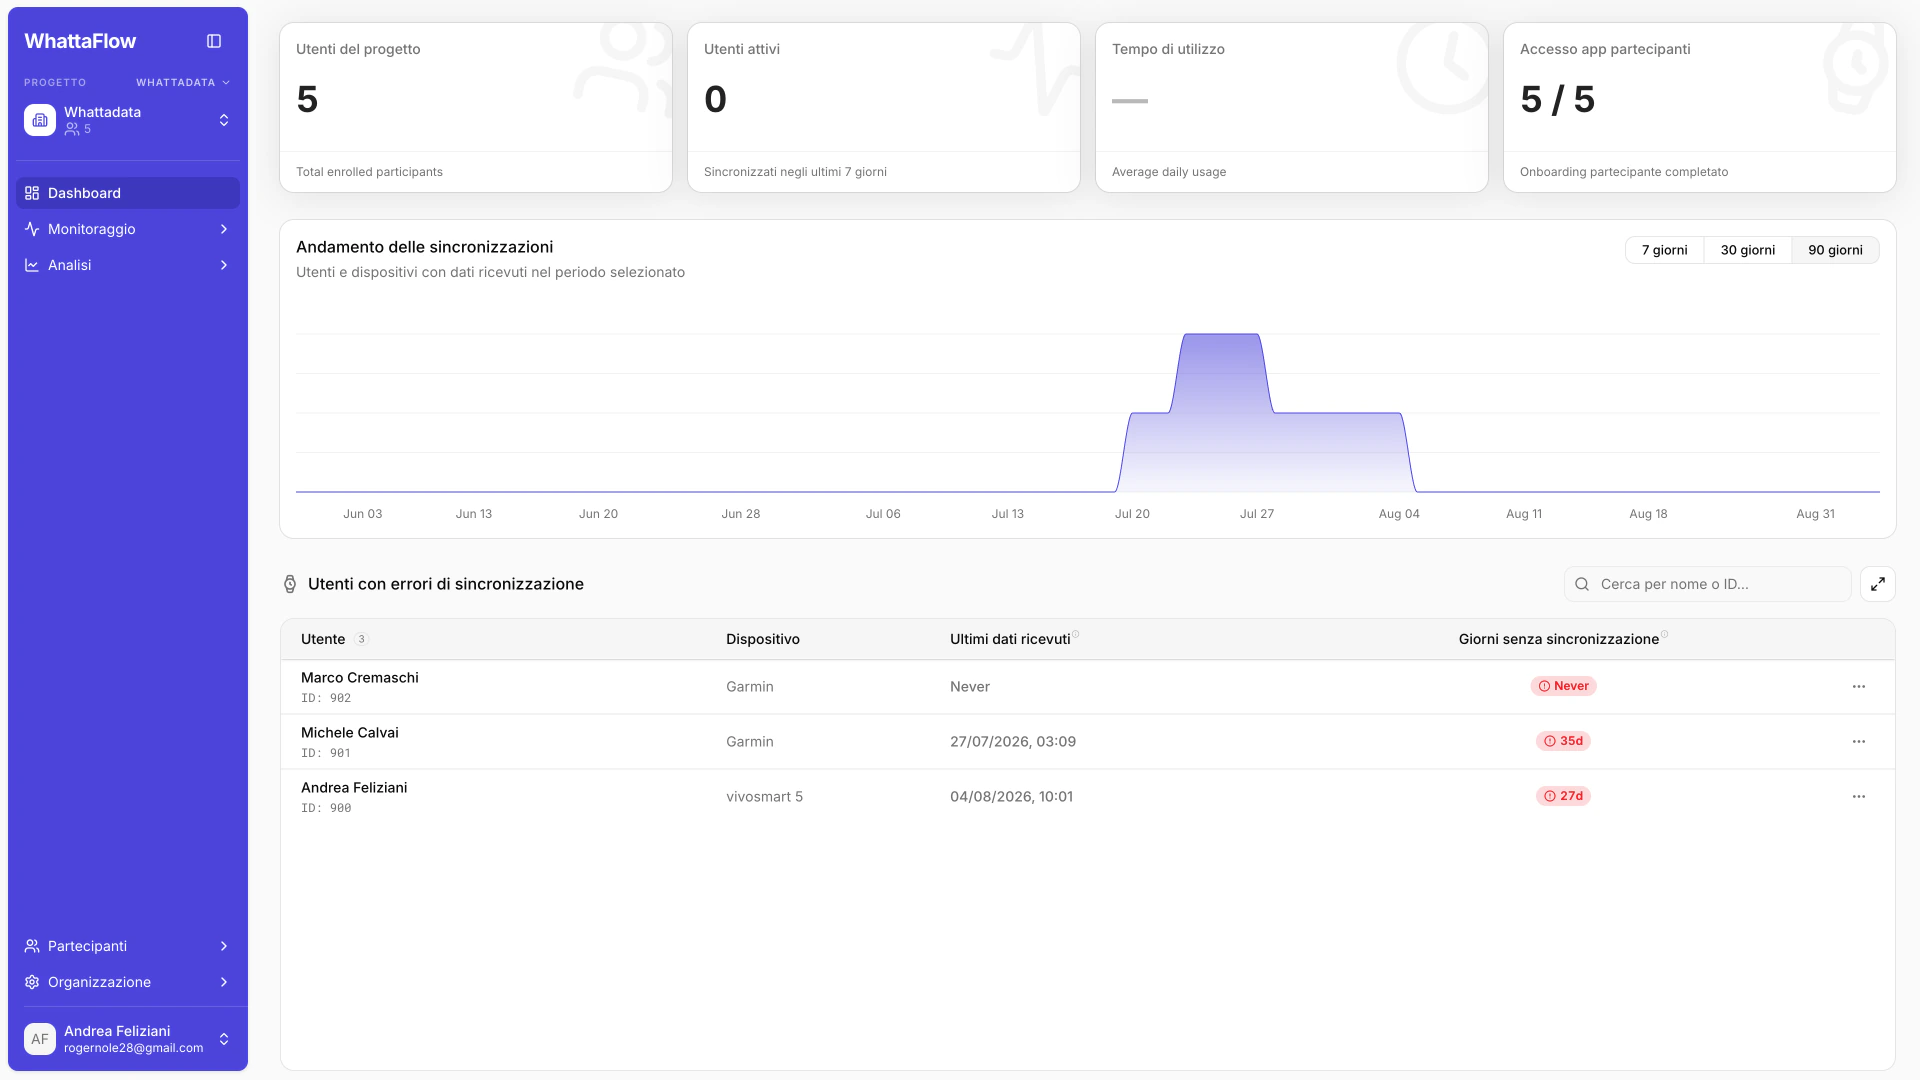This screenshot has width=1920, height=1080.
Task: Click the Monitoraggio activity pulse icon
Action: [32, 229]
